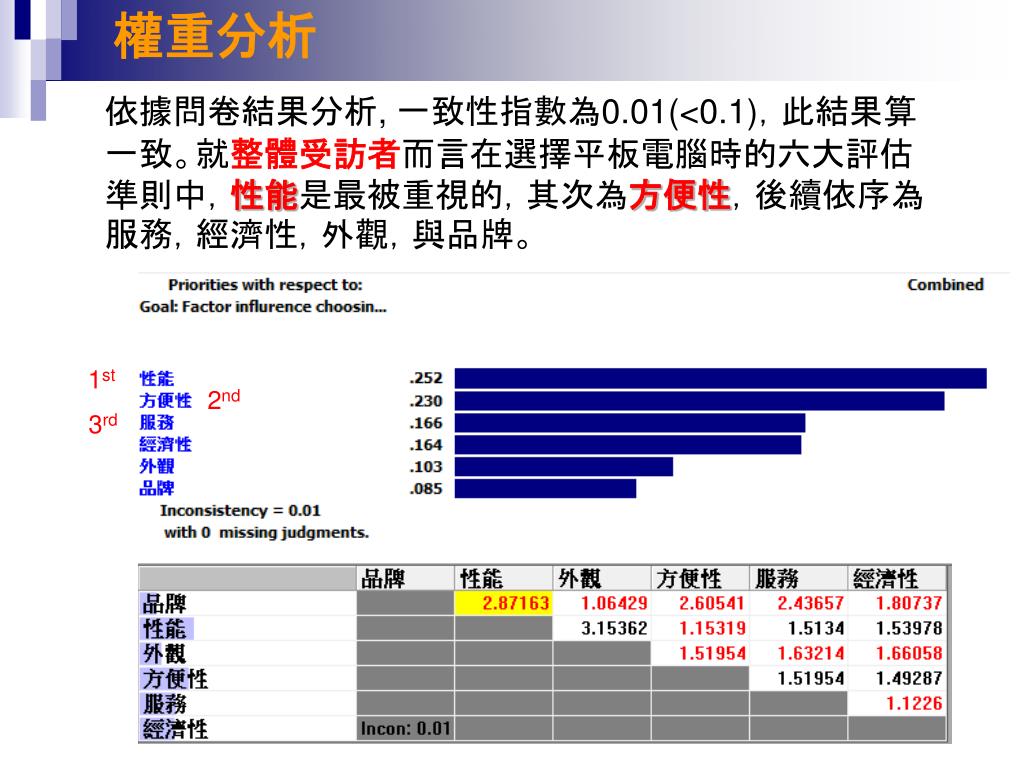Click the red text 整體受訪者

click(x=315, y=155)
